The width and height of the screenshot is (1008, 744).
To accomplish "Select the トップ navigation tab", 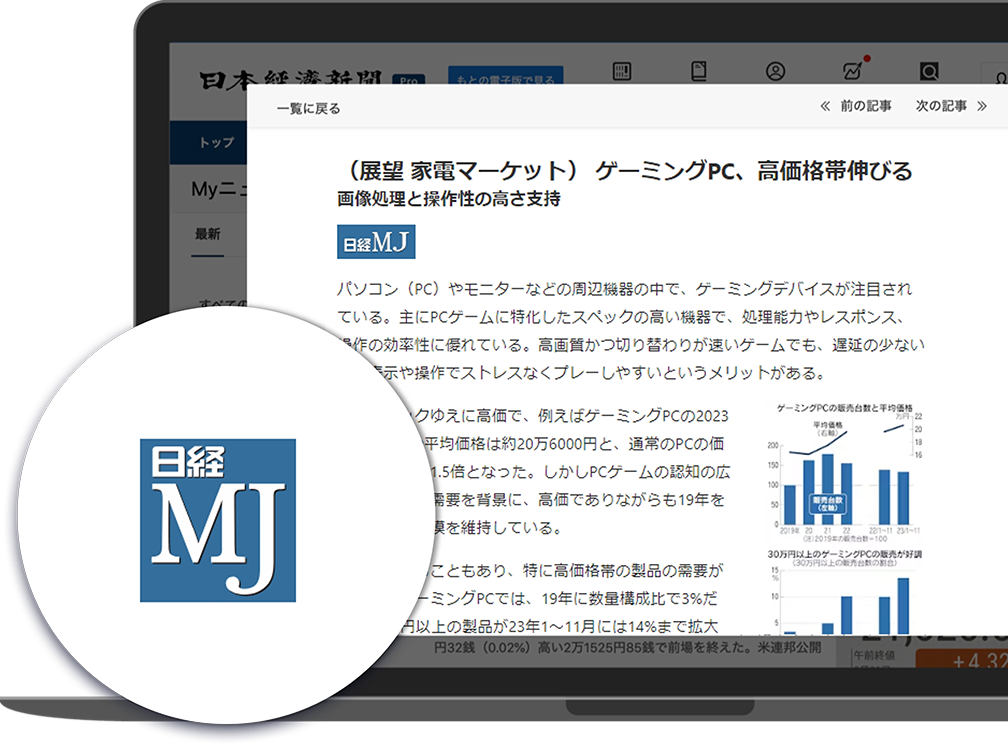I will point(216,143).
